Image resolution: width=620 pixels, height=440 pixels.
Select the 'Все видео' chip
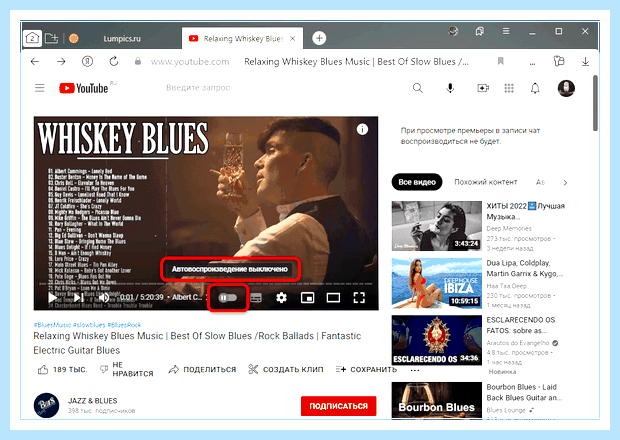point(417,182)
